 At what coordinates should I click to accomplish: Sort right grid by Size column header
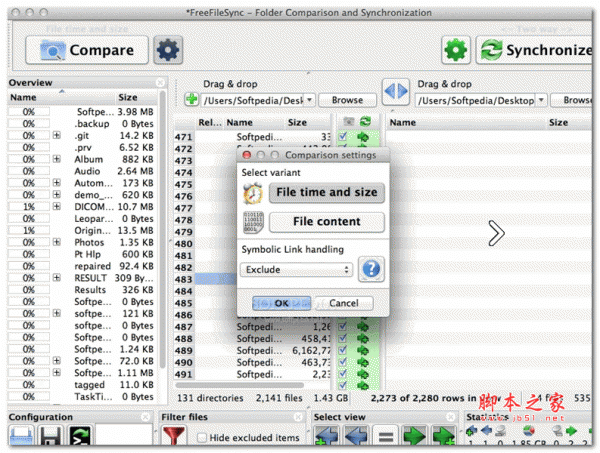tap(569, 122)
